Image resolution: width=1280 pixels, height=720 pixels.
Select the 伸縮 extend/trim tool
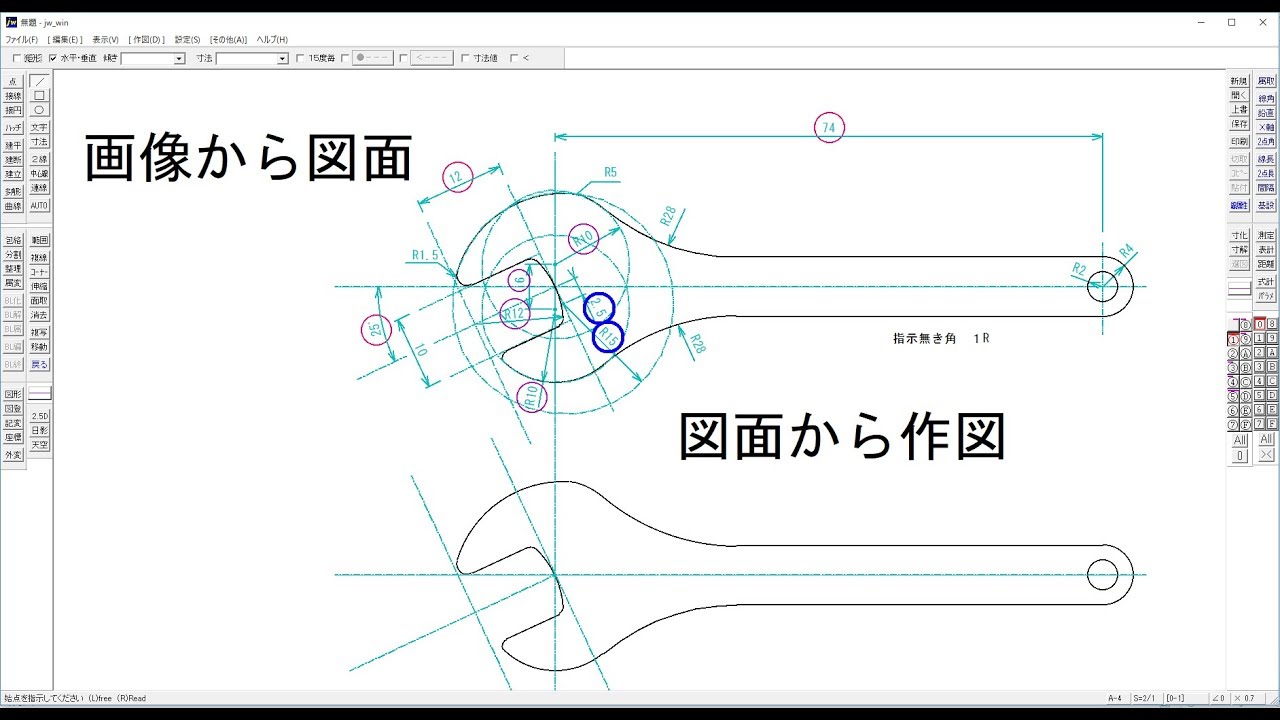39,286
